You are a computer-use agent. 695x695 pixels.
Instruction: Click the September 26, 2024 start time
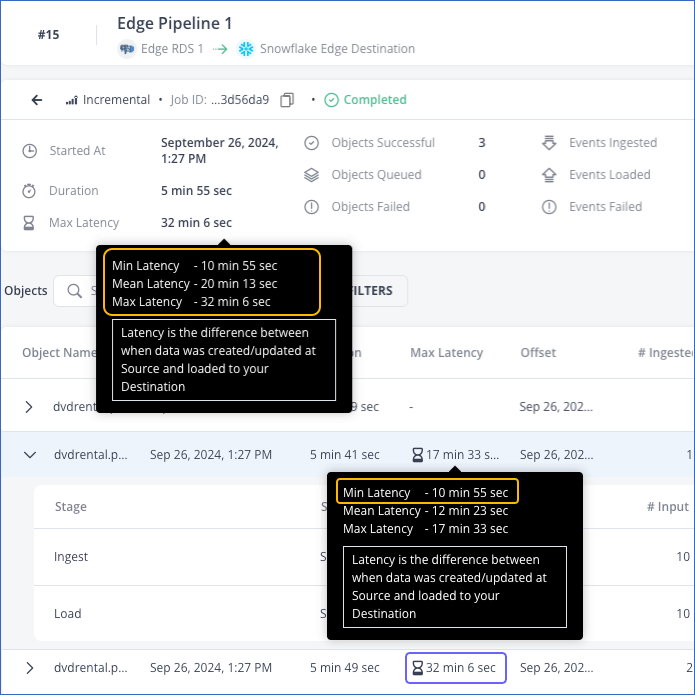point(220,151)
